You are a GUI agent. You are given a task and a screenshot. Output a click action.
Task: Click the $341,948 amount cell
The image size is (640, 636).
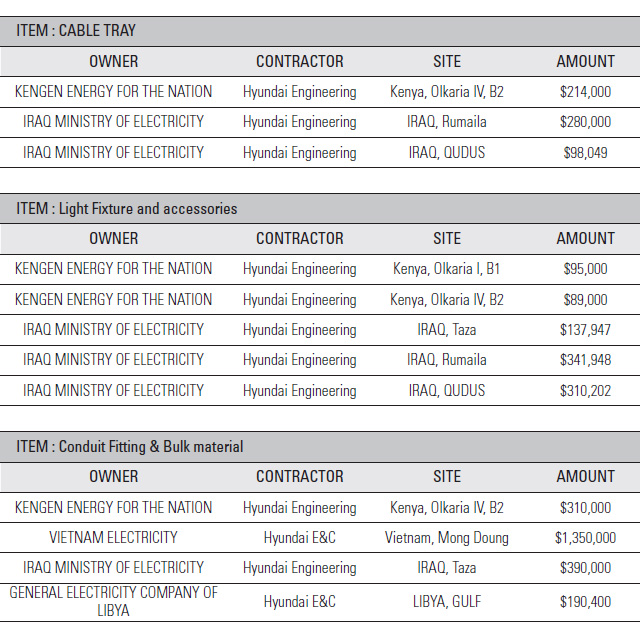[585, 360]
